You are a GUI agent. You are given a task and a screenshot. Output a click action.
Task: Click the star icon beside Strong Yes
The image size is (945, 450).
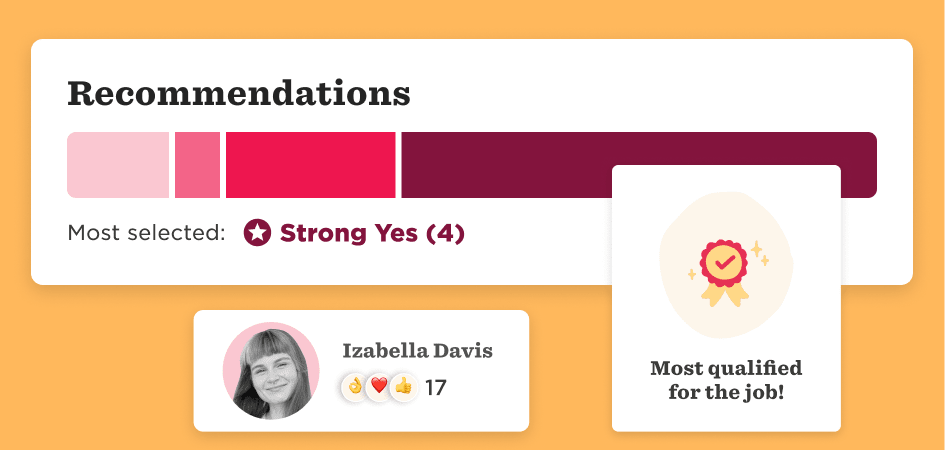click(x=257, y=233)
